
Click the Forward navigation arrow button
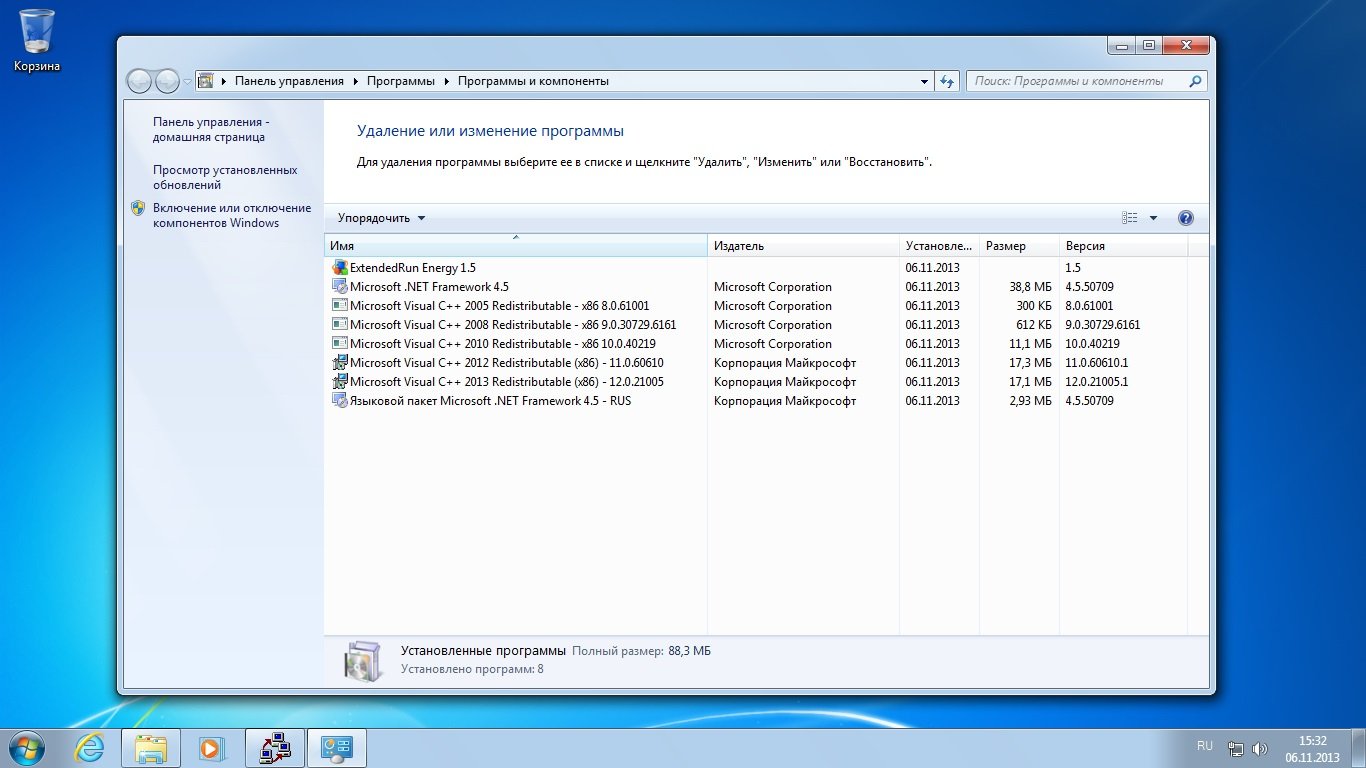pyautogui.click(x=167, y=81)
